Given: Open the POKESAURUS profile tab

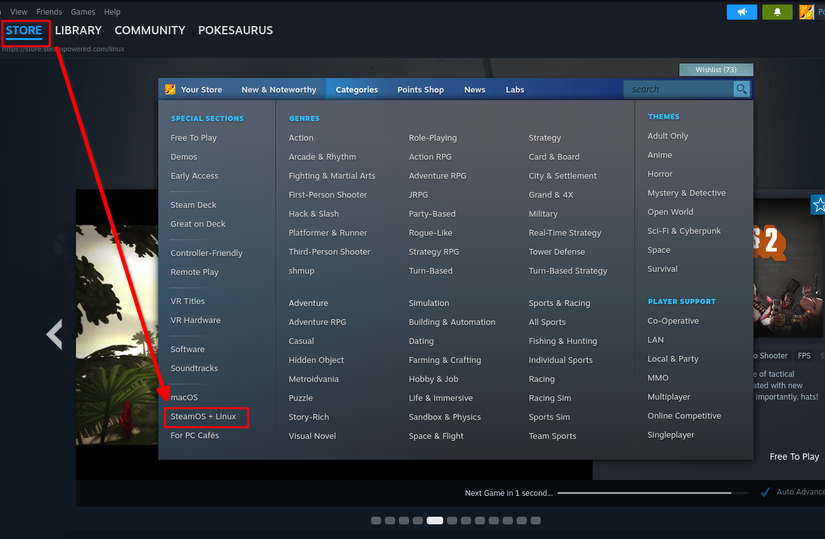Looking at the screenshot, I should (235, 31).
